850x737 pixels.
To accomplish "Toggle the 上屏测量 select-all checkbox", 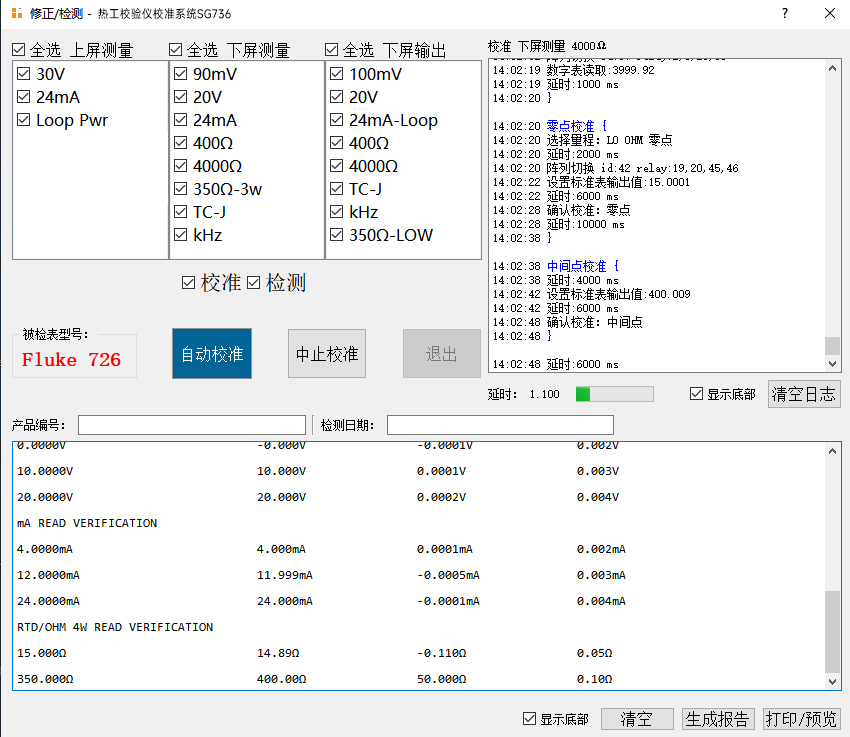I will click(x=20, y=50).
